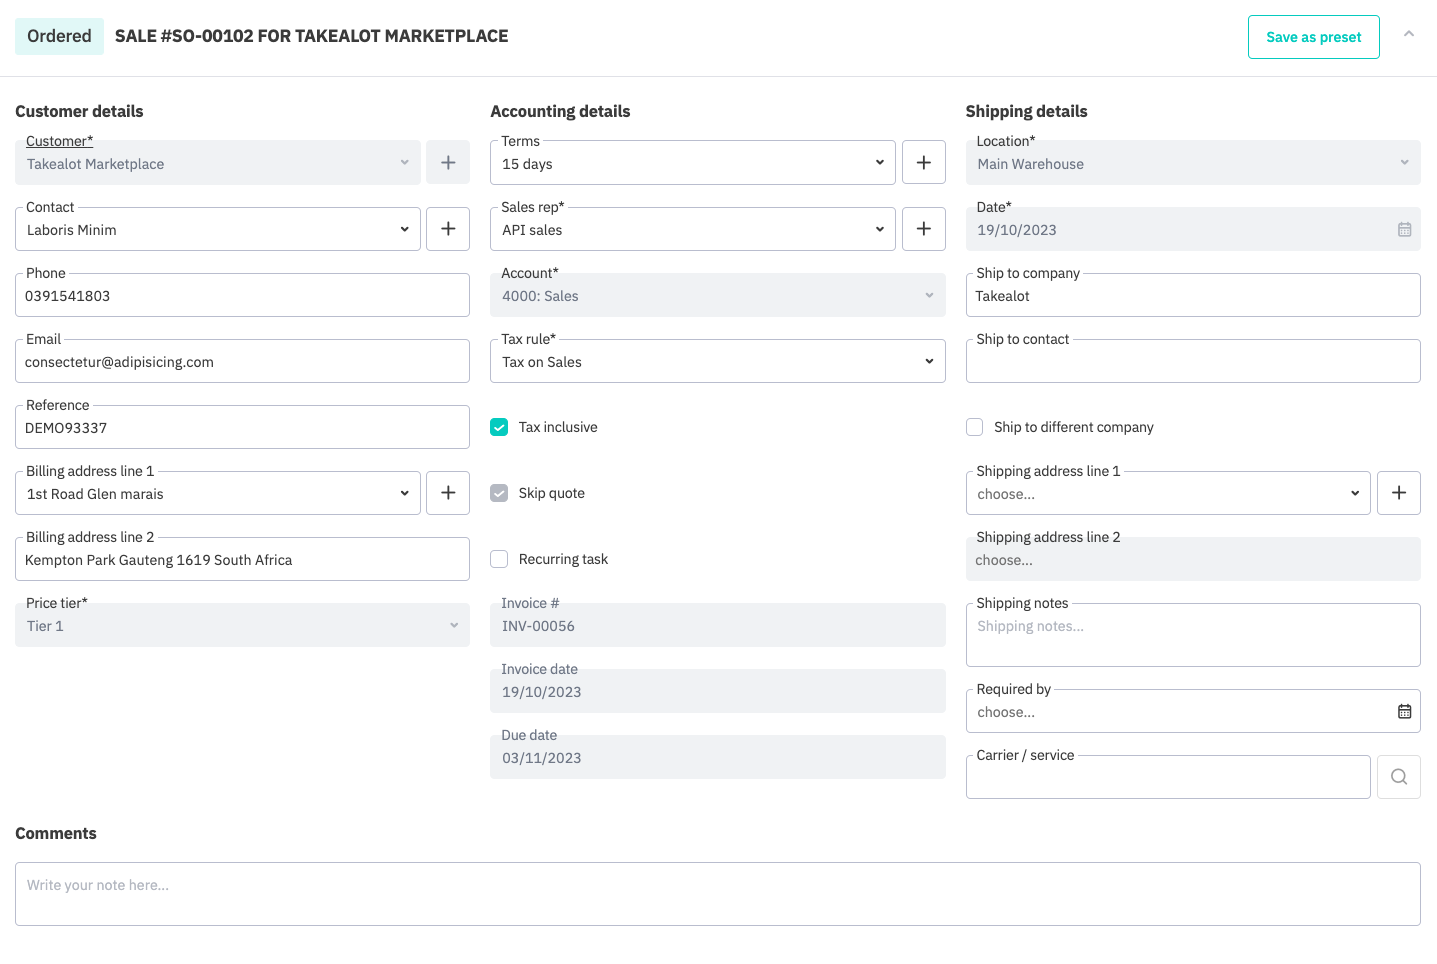Open Shipping address line 1 dropdown
This screenshot has width=1437, height=964.
tap(1167, 493)
